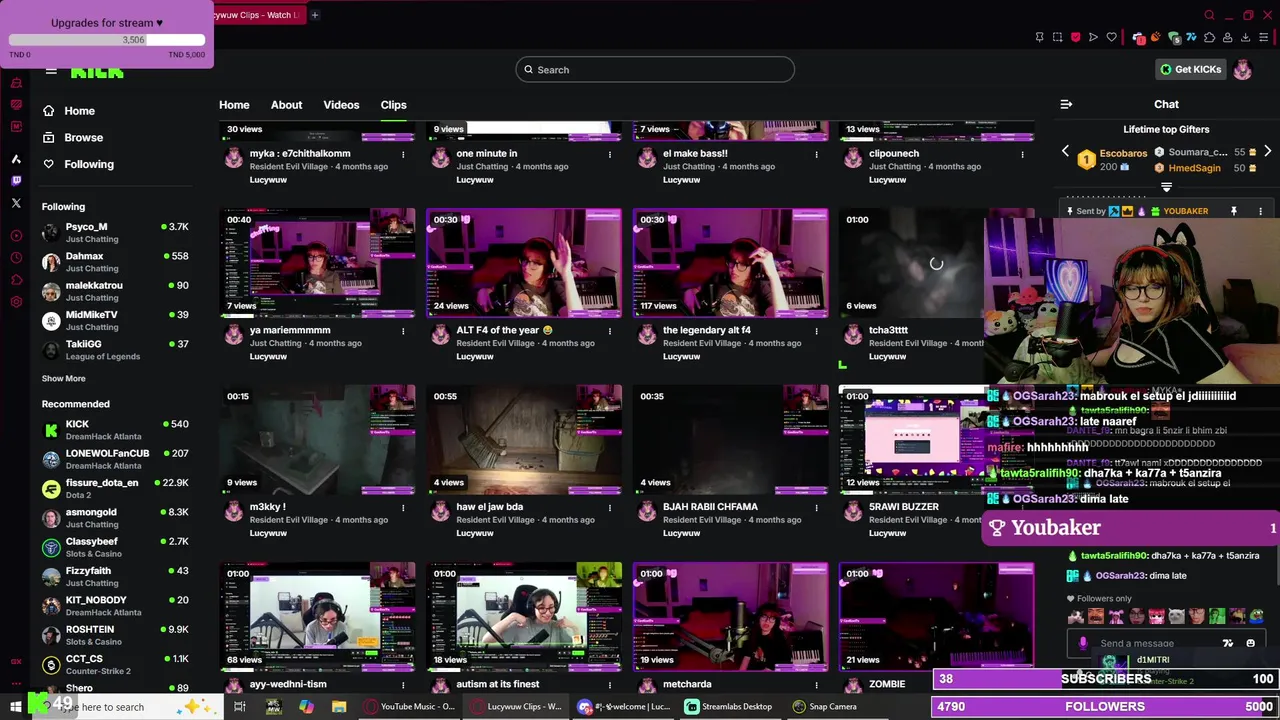
Task: Open options for 'BJAH RABII CHFAMA' clip
Action: [817, 508]
